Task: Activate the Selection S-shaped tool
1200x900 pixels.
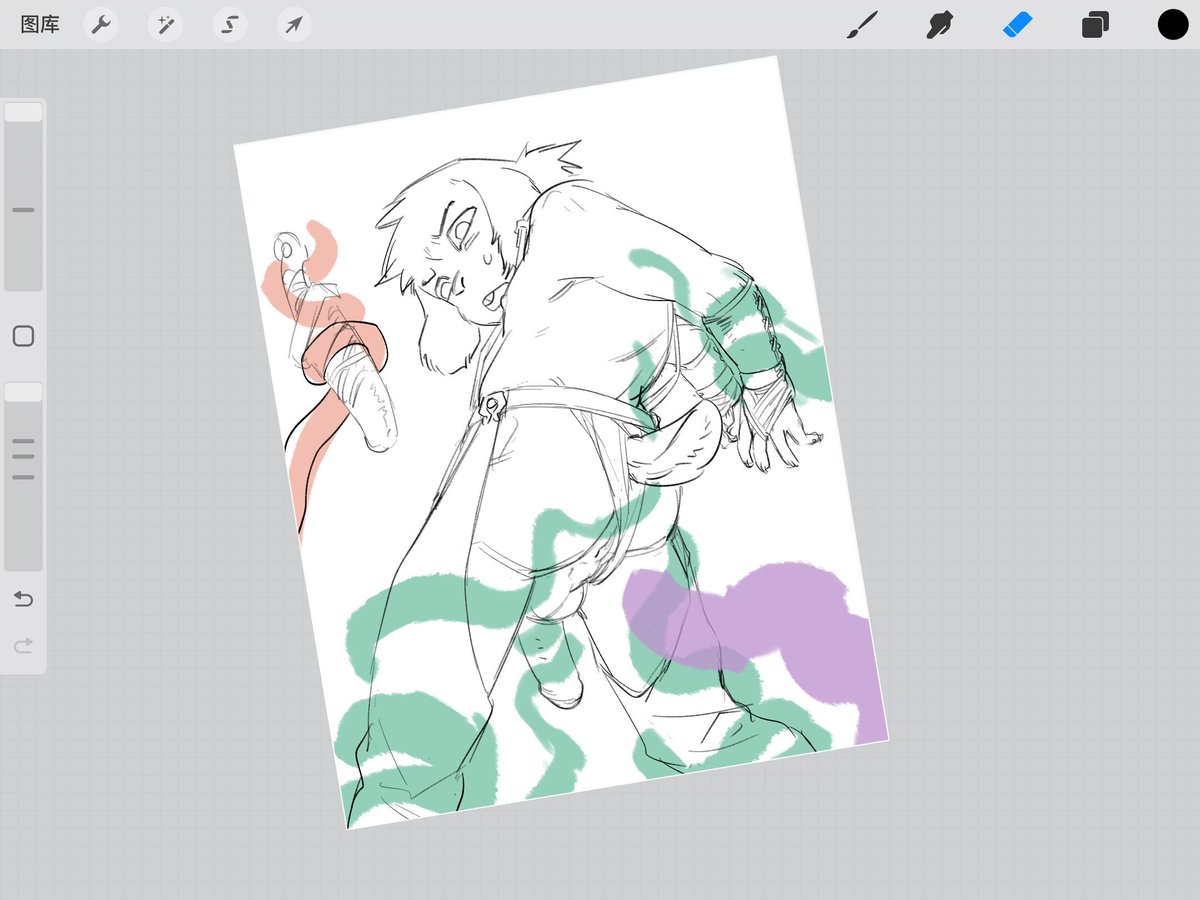Action: pos(229,24)
